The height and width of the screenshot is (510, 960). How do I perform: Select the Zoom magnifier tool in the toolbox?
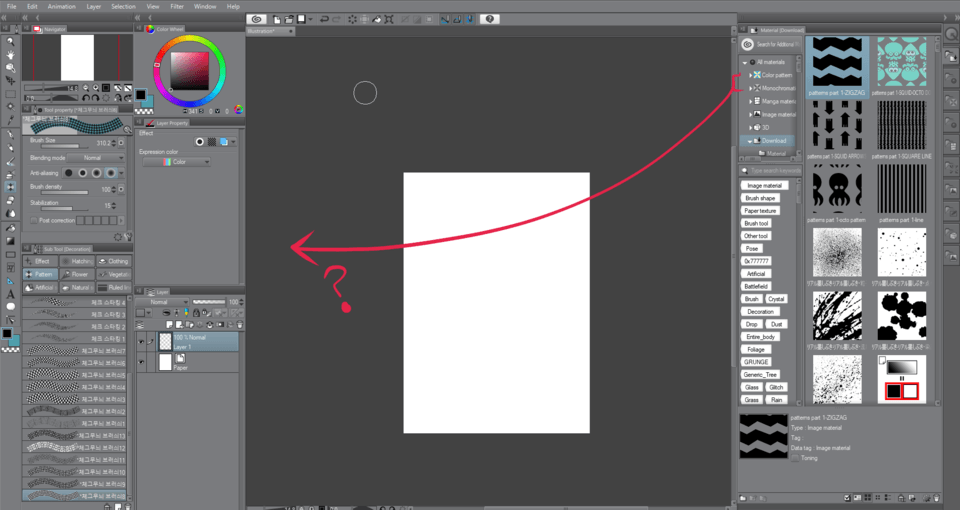[10, 42]
